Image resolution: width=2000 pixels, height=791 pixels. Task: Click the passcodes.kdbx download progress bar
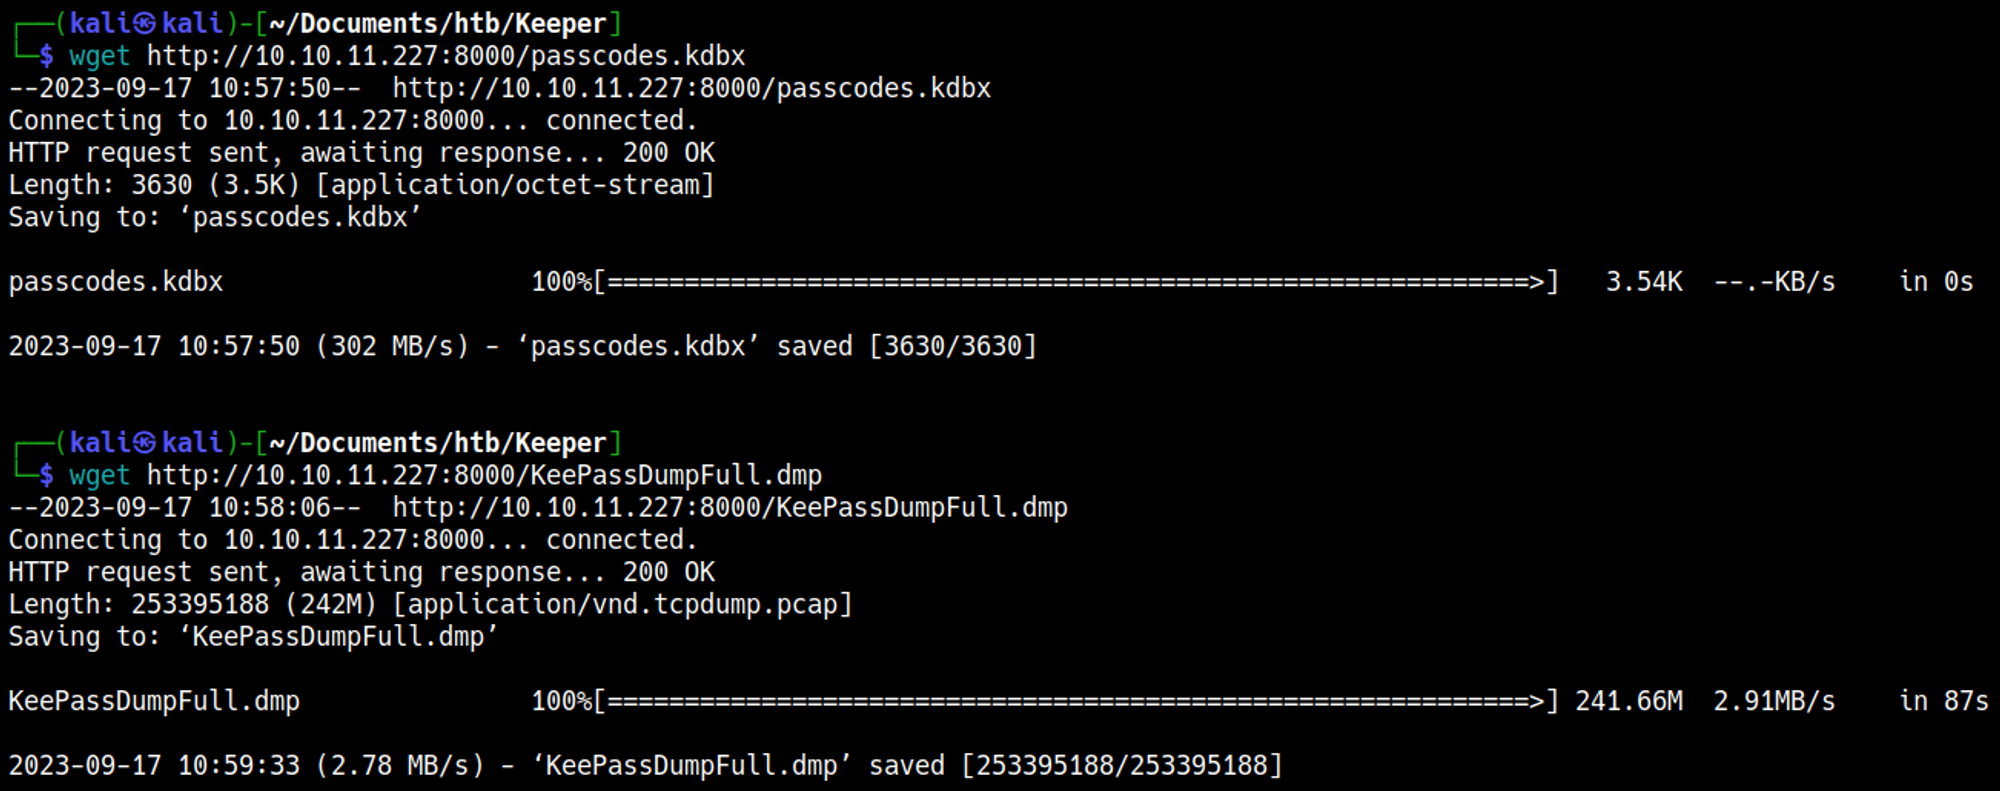click(x=1076, y=282)
